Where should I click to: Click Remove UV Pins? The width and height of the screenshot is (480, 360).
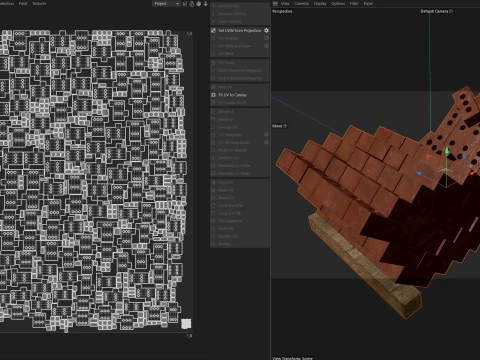pos(240,14)
